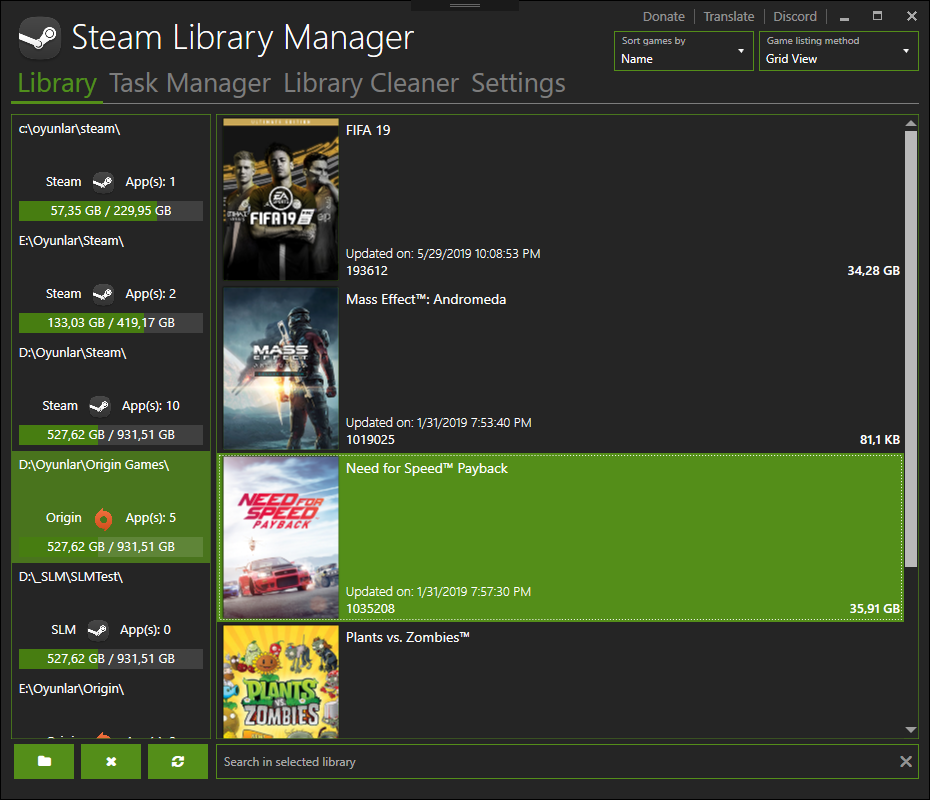Image resolution: width=930 pixels, height=800 pixels.
Task: Click Steam icon in c:\oyunlar\steam\ library
Action: 103,182
